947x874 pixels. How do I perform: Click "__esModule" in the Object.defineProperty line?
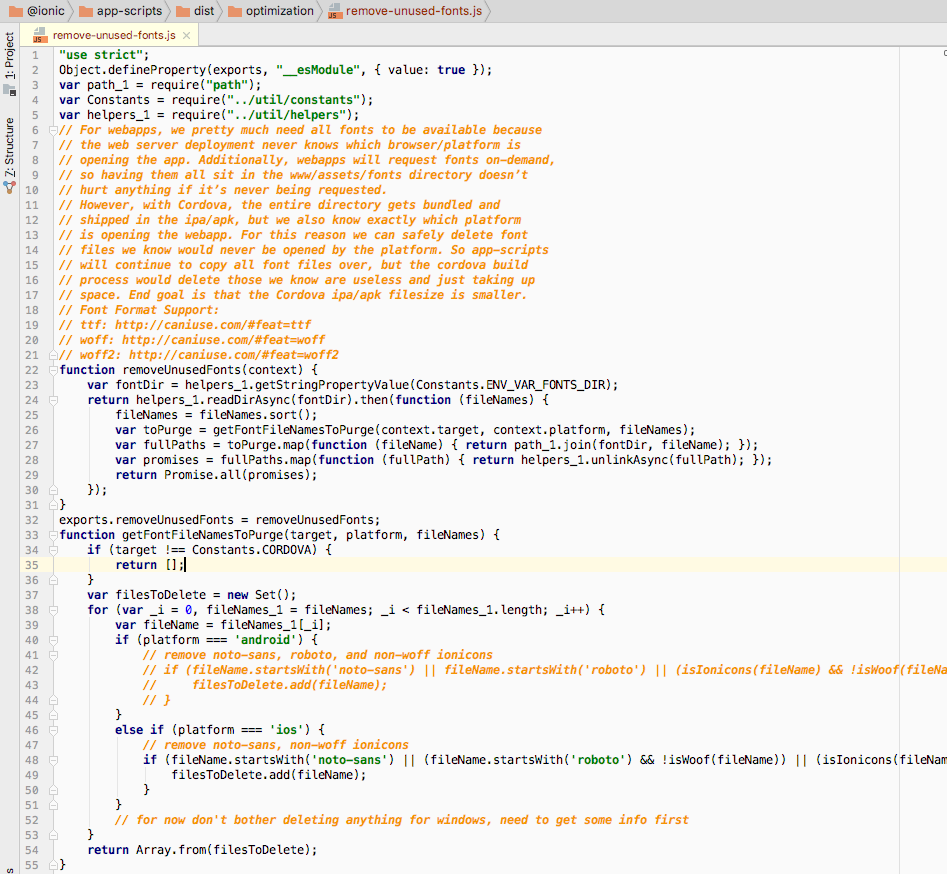318,70
